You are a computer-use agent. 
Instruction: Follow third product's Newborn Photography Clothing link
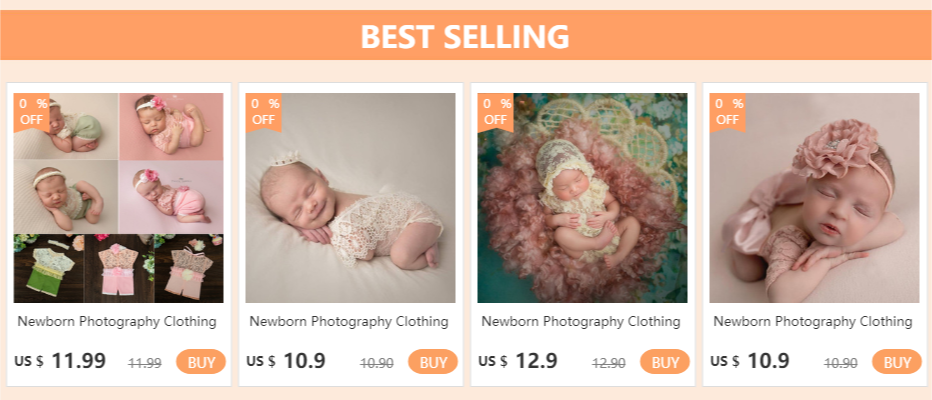tap(581, 322)
